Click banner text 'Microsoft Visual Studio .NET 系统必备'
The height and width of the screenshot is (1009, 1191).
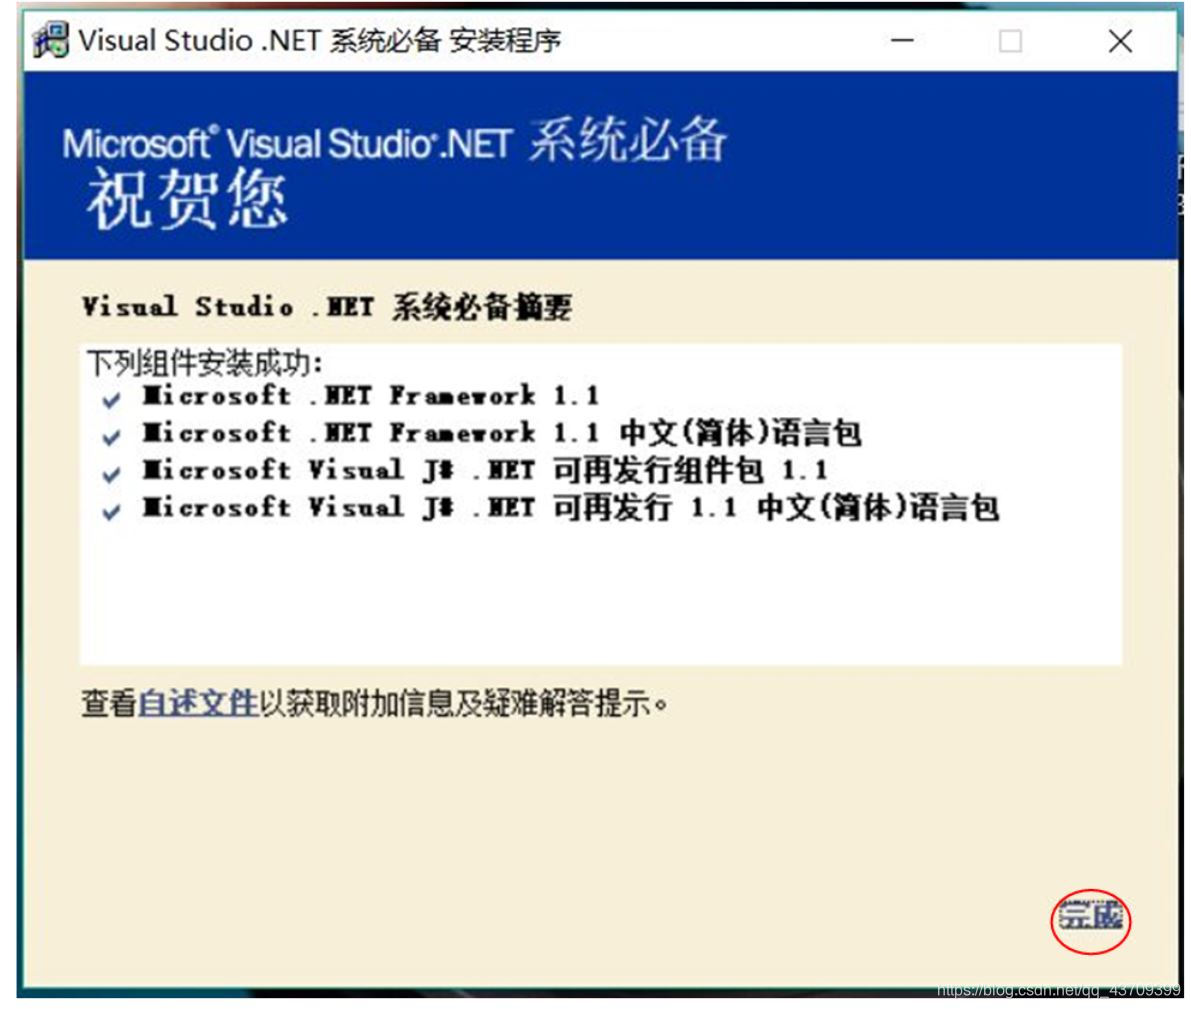(x=394, y=141)
